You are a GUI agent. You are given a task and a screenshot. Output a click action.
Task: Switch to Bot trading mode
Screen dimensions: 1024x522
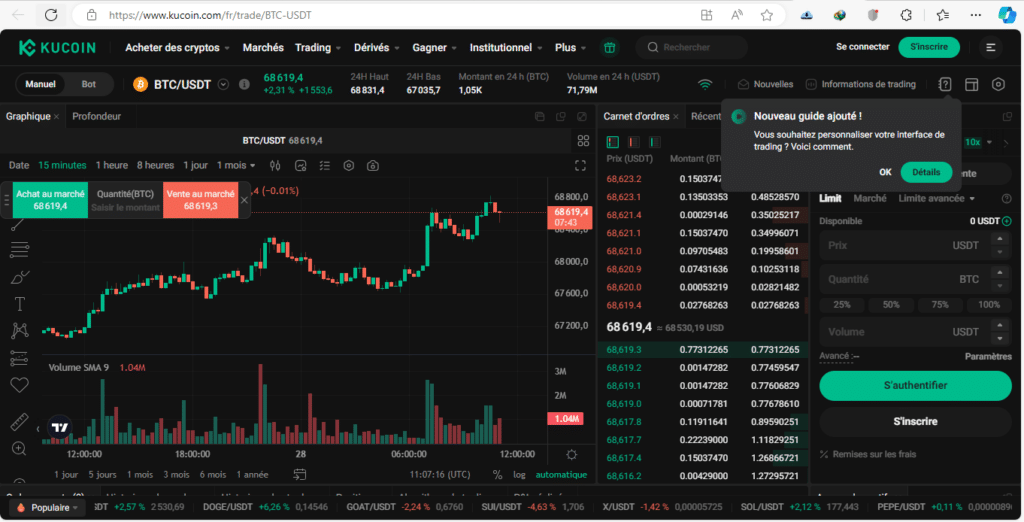(x=88, y=84)
